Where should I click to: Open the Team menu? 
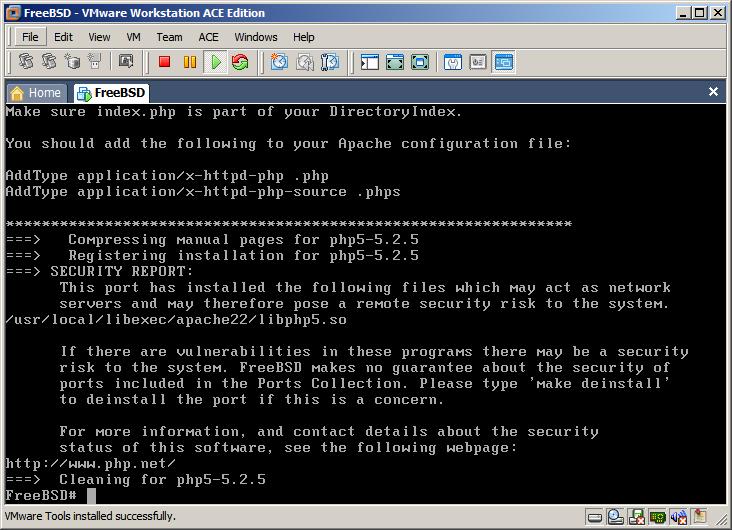169,37
